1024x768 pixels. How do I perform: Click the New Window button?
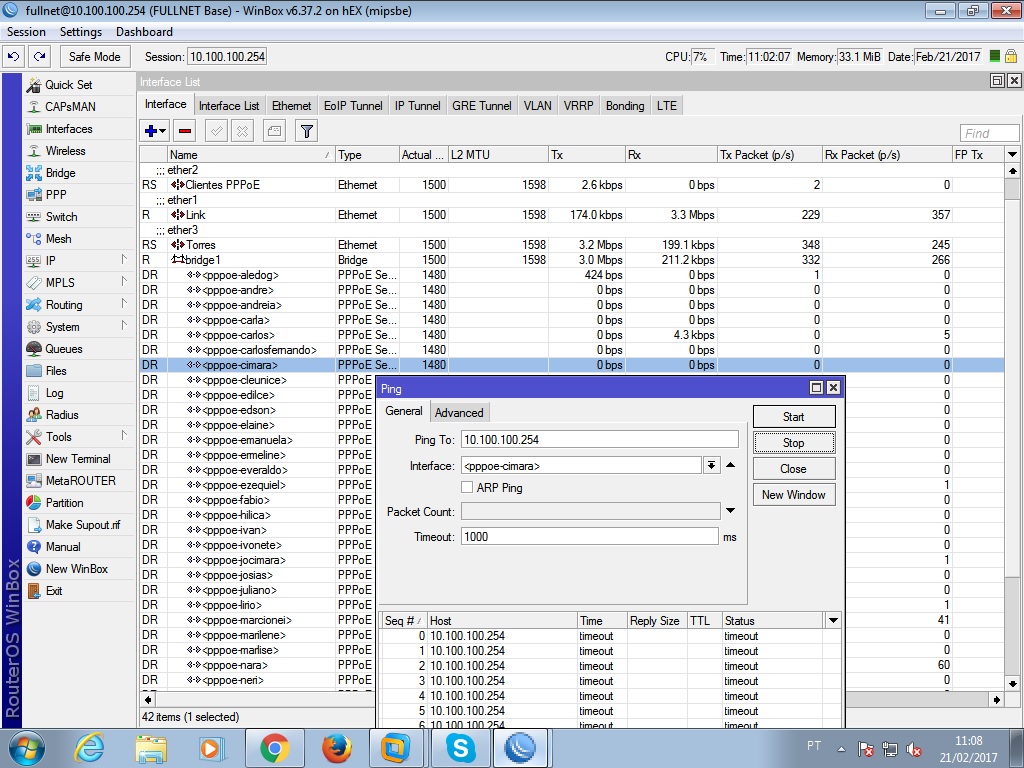coord(793,494)
